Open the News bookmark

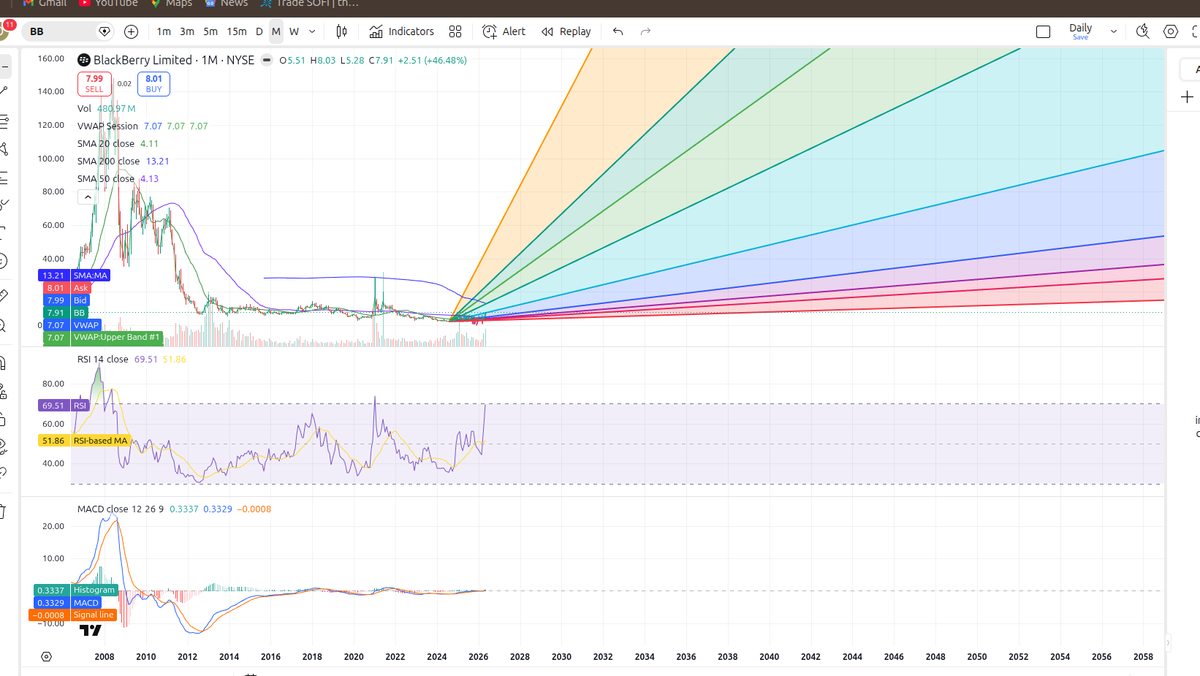(226, 4)
